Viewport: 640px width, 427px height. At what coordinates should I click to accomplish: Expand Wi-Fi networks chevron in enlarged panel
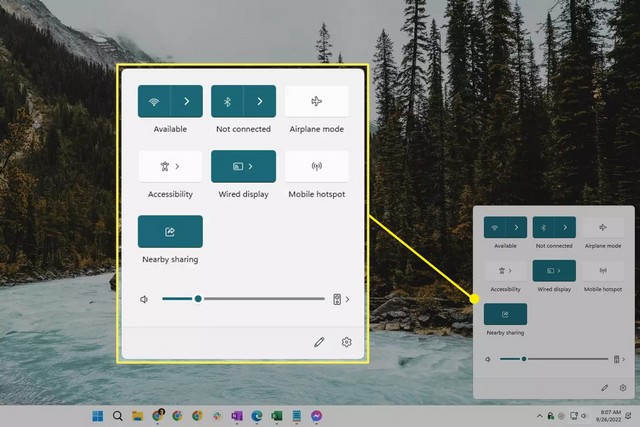click(x=187, y=101)
